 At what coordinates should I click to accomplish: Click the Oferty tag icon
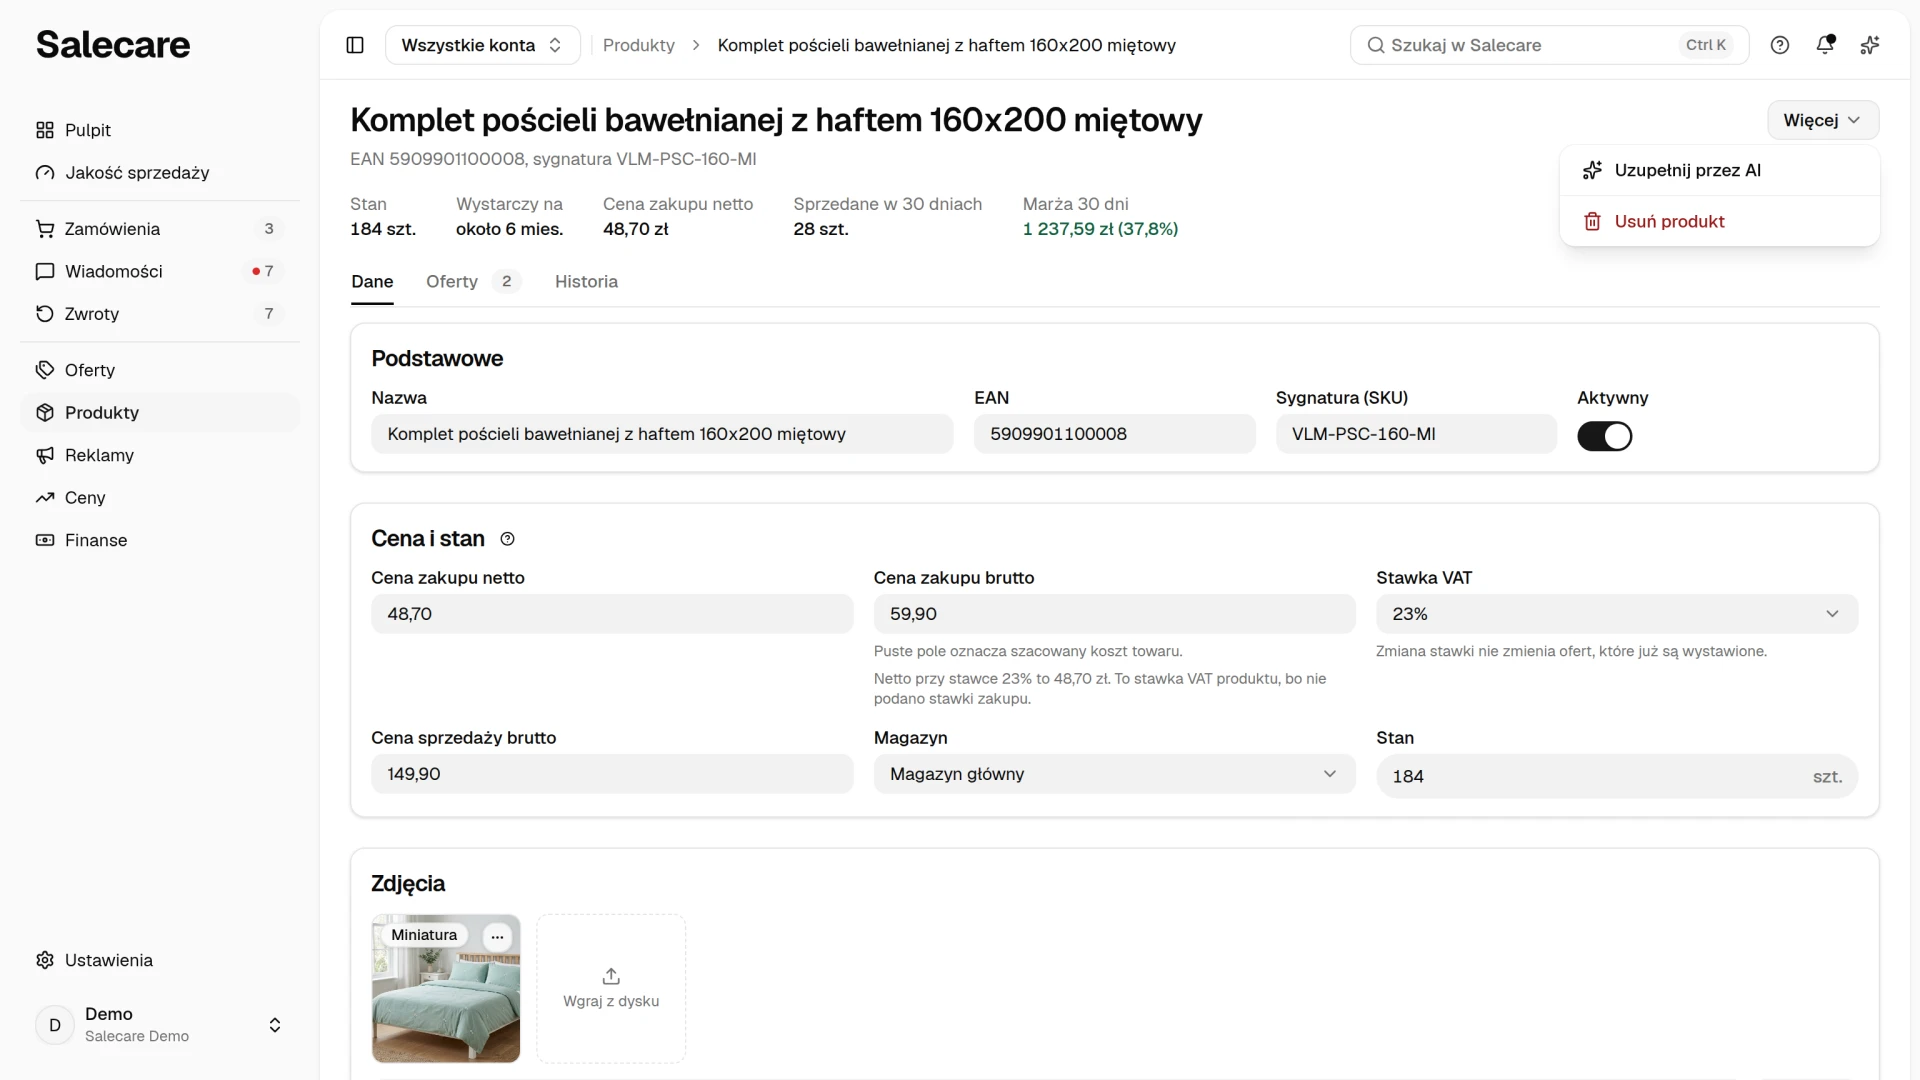45,370
